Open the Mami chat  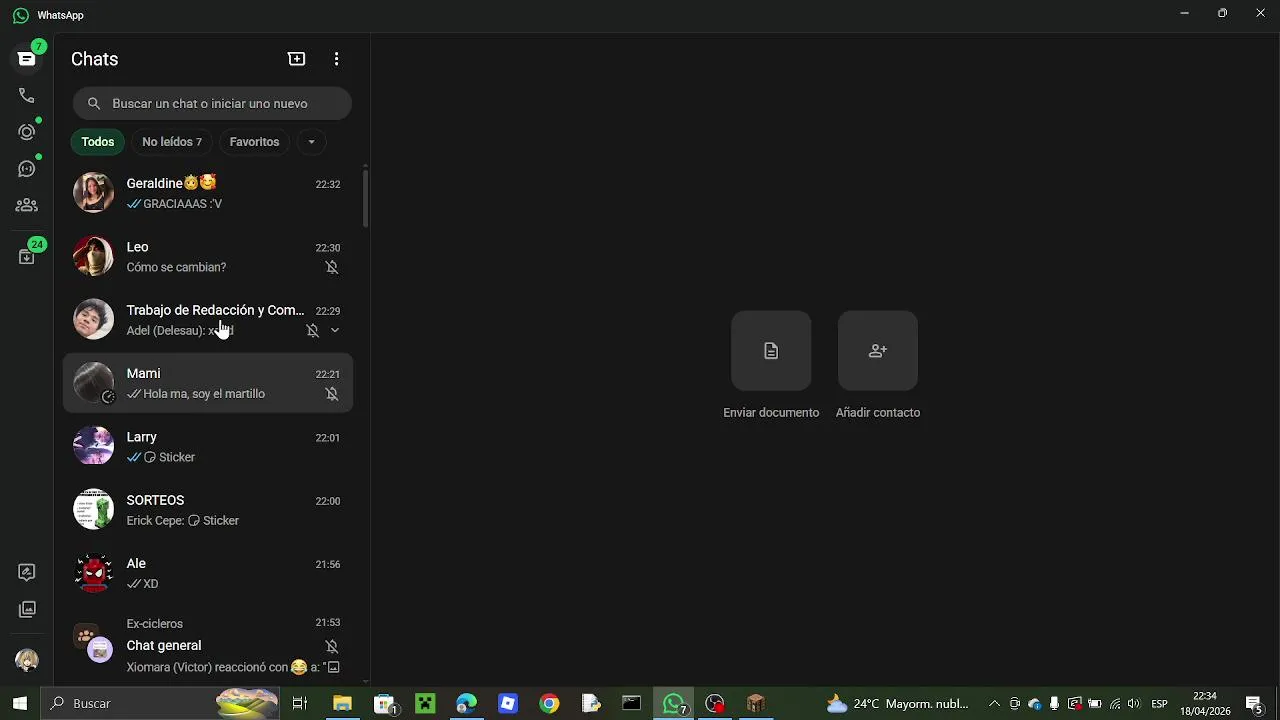208,383
